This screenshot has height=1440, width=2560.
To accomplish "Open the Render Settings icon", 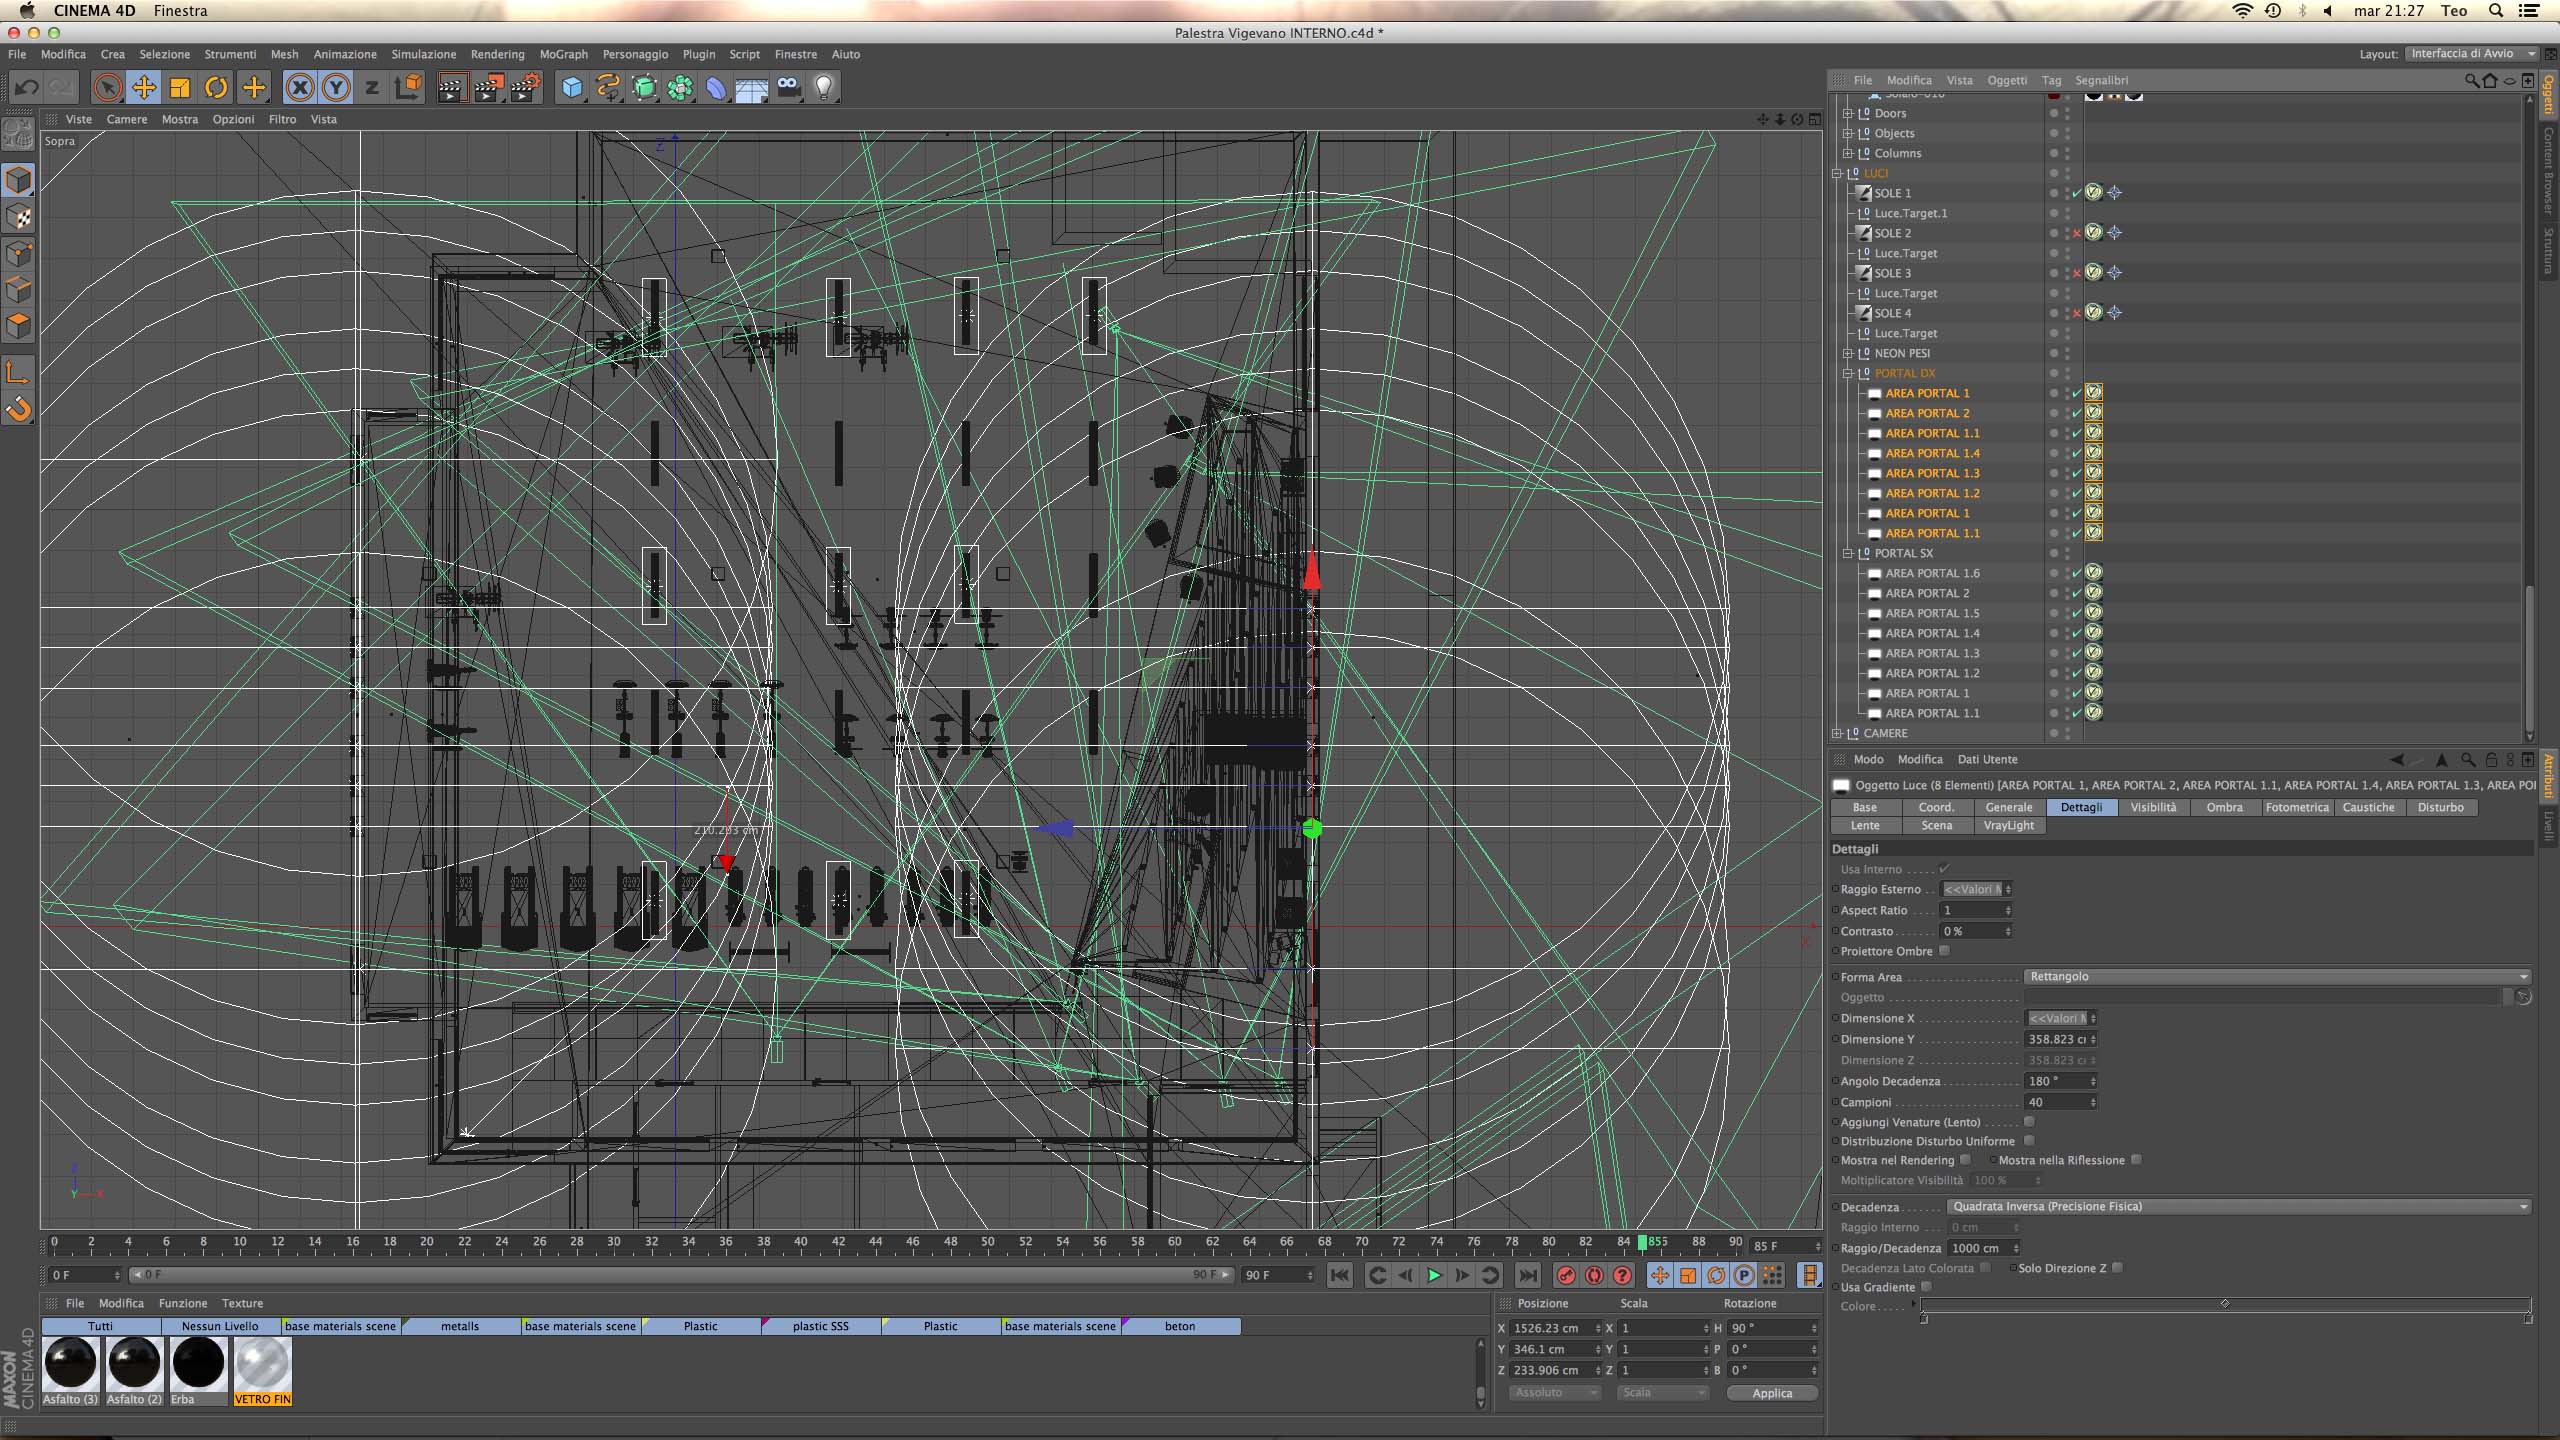I will coord(526,88).
